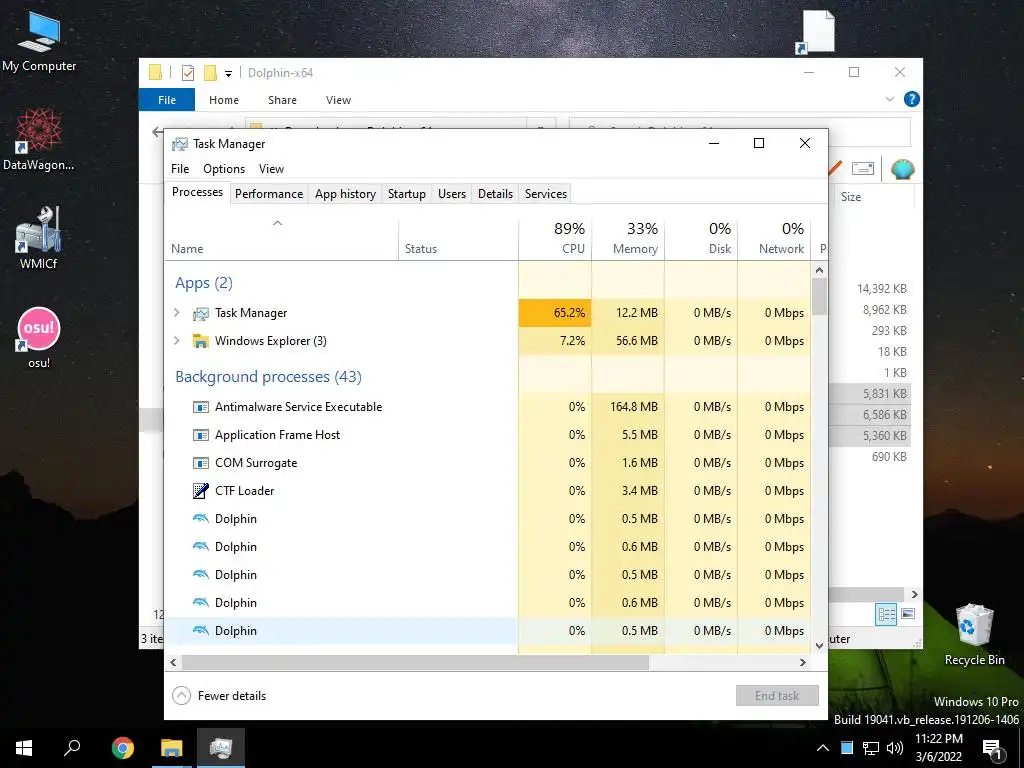This screenshot has height=768, width=1024.
Task: Open DataWagon desktop shortcut
Action: point(39,139)
